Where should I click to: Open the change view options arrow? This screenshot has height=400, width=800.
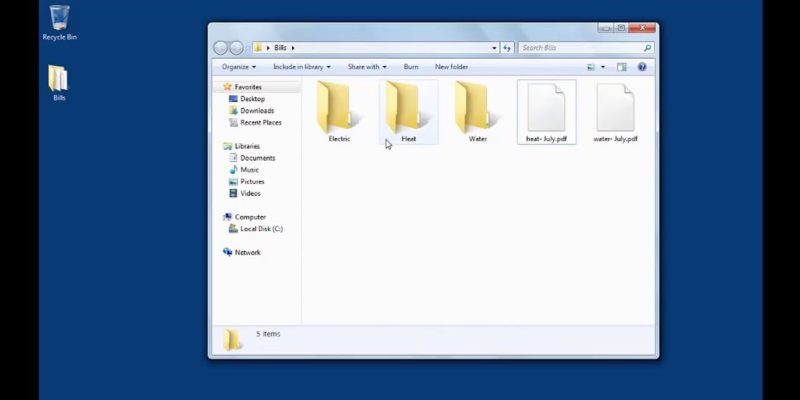click(x=603, y=67)
